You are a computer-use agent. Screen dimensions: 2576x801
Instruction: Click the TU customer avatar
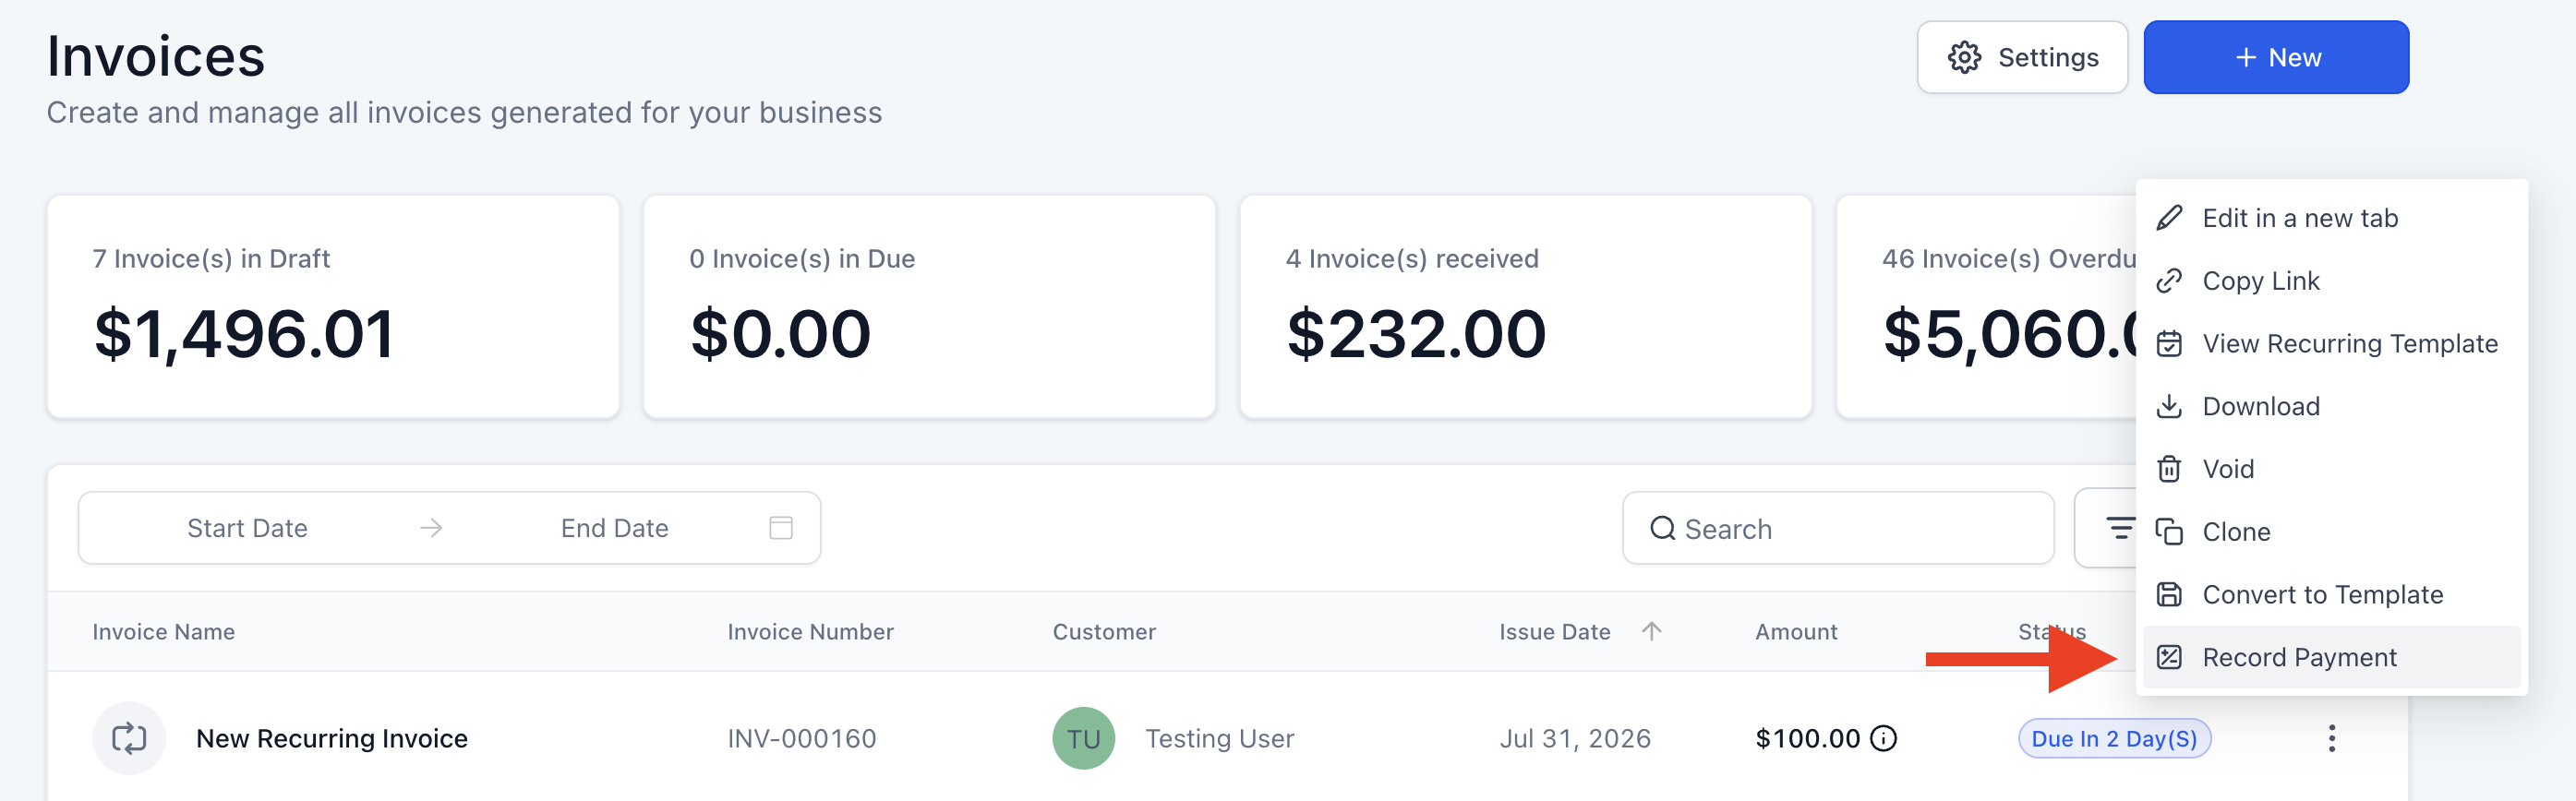[x=1083, y=738]
